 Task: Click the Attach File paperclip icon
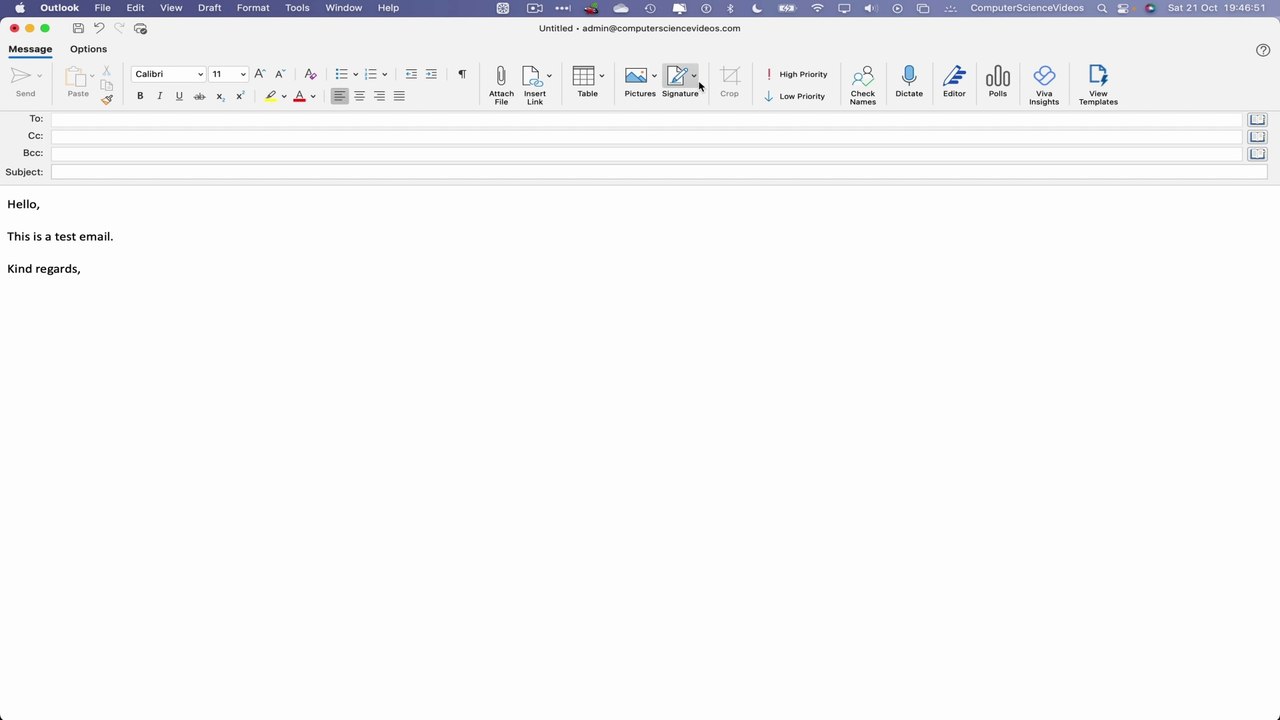(501, 76)
